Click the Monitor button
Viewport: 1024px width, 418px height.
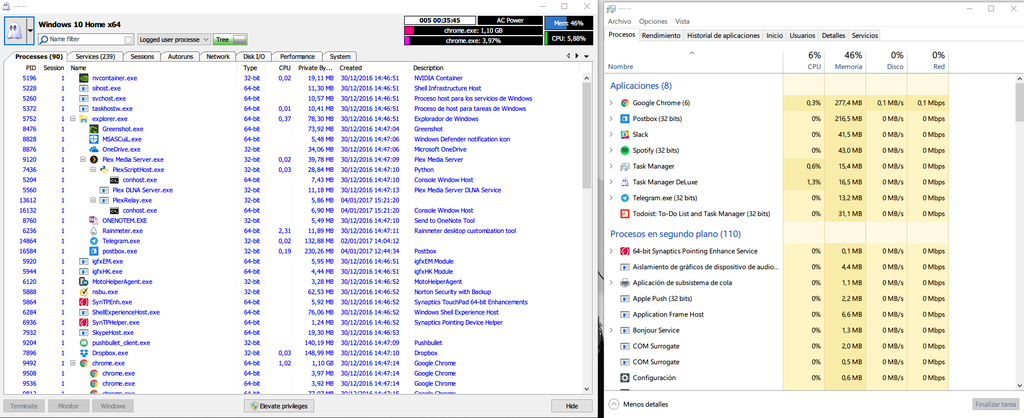click(x=69, y=406)
